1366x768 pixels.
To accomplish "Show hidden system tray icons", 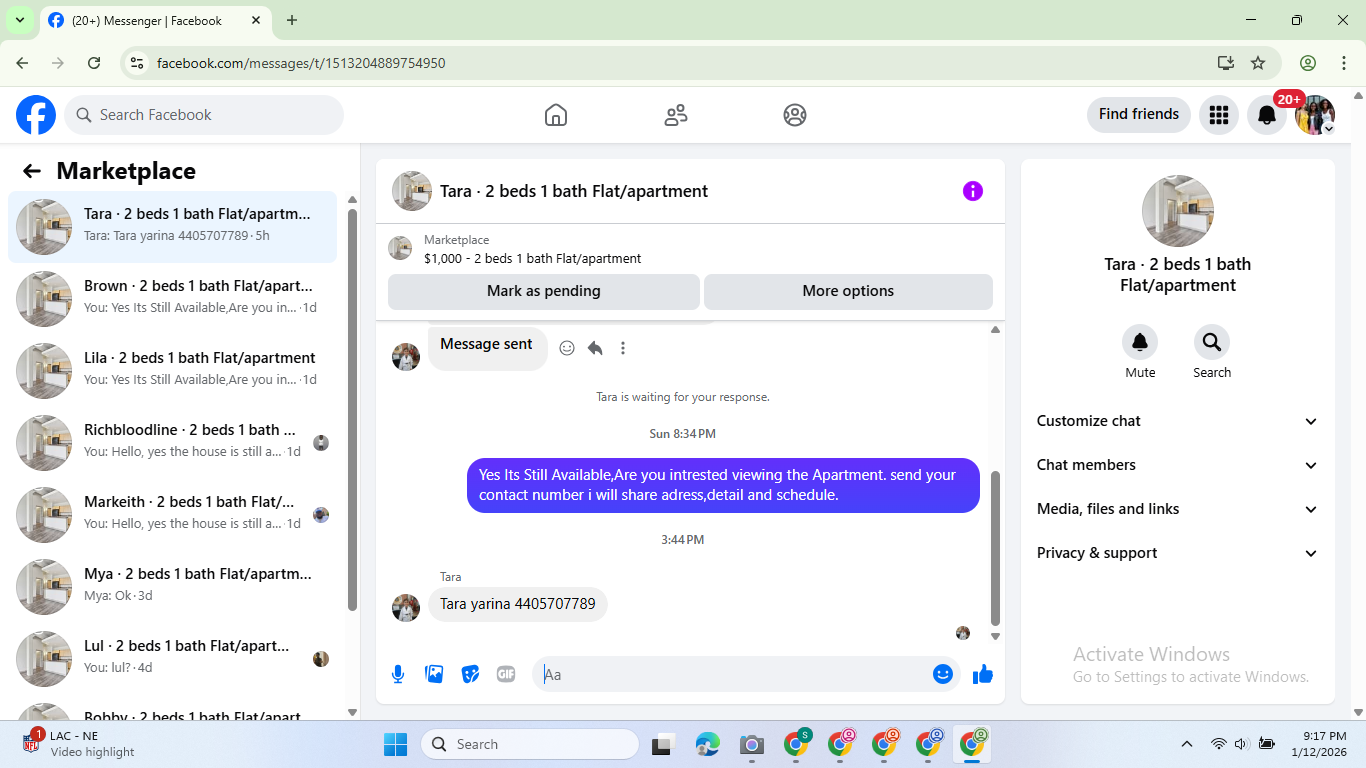I will click(1187, 744).
